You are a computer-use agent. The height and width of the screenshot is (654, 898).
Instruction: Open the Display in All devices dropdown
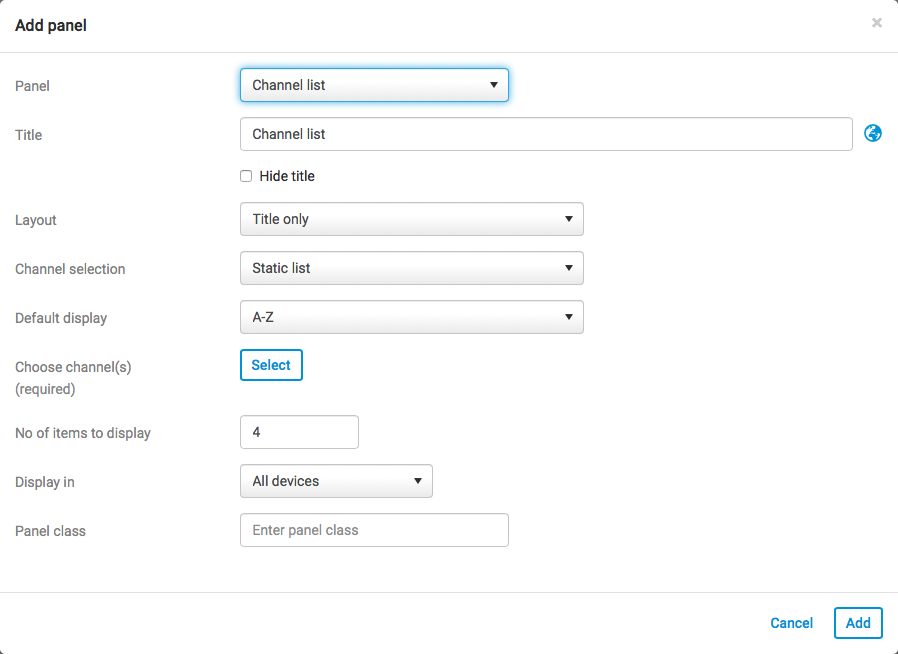click(336, 481)
